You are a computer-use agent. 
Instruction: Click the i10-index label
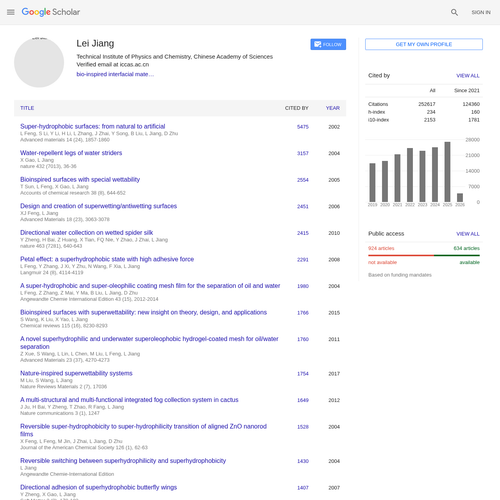tap(378, 120)
